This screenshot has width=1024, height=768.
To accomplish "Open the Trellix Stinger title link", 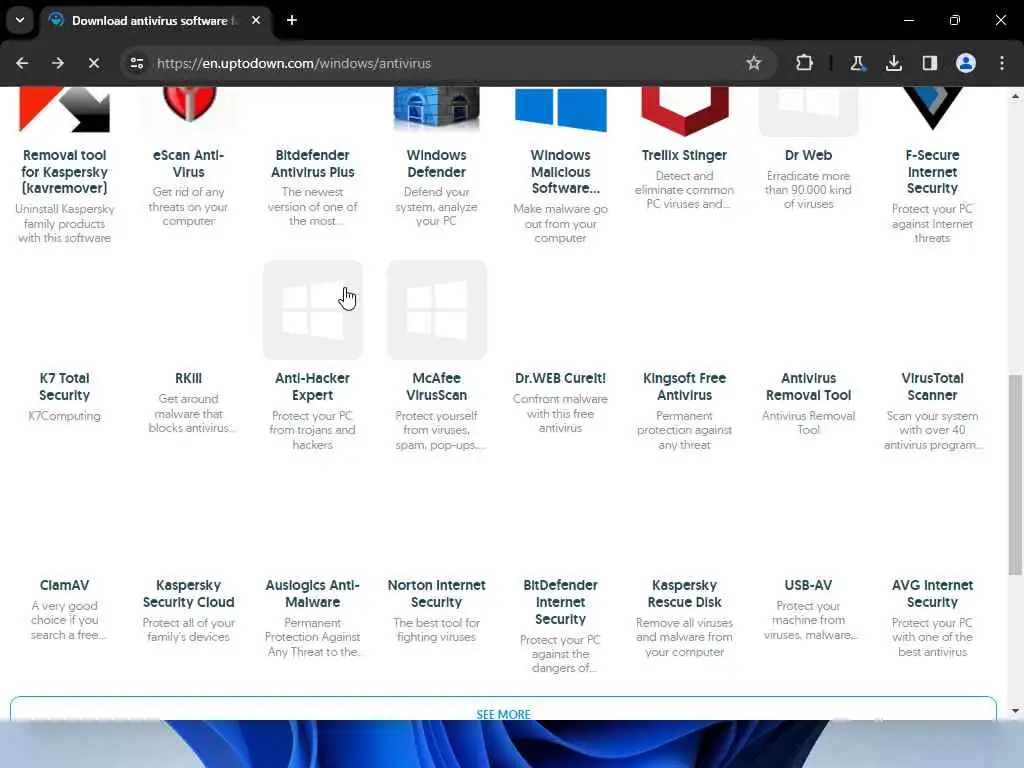I will (684, 155).
